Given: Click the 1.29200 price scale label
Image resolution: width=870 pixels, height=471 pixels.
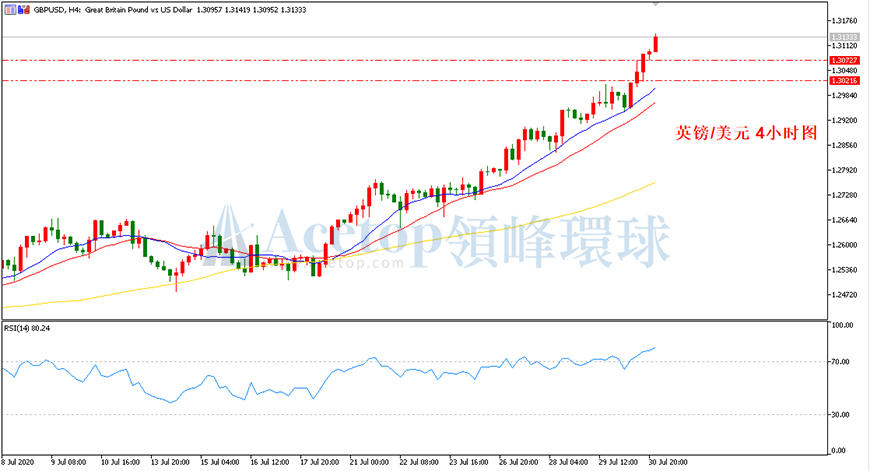Looking at the screenshot, I should (844, 120).
